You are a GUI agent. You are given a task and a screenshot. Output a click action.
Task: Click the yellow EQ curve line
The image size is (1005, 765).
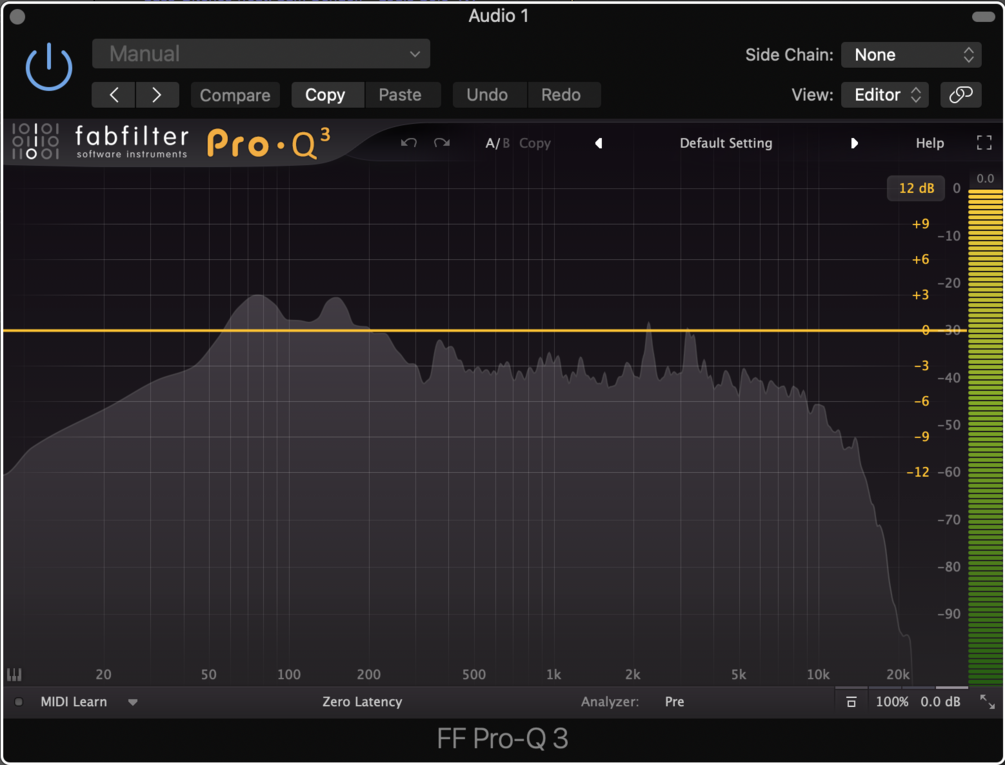[x=485, y=331]
